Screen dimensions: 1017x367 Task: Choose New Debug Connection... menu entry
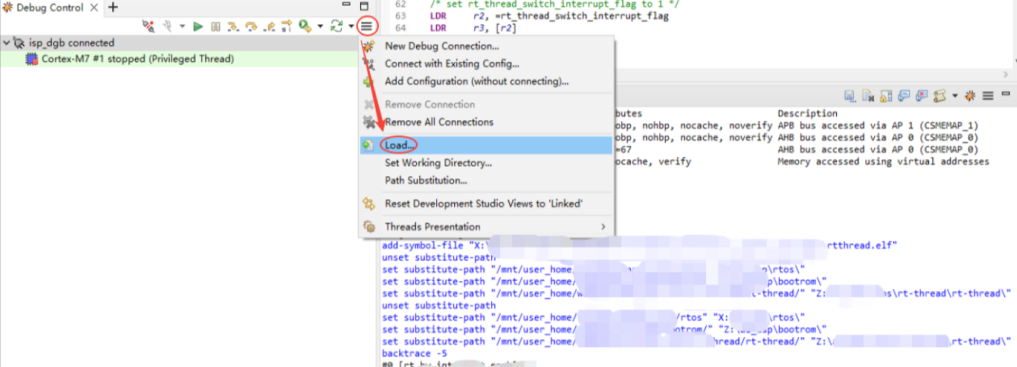(x=486, y=47)
